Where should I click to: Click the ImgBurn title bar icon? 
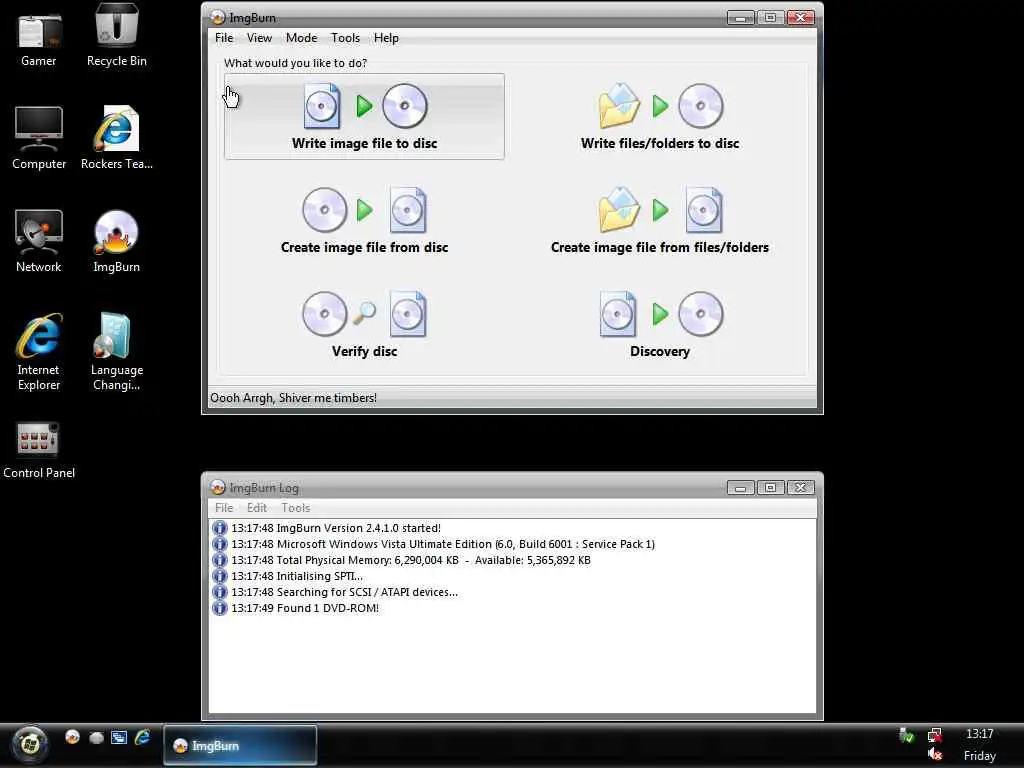tap(218, 17)
